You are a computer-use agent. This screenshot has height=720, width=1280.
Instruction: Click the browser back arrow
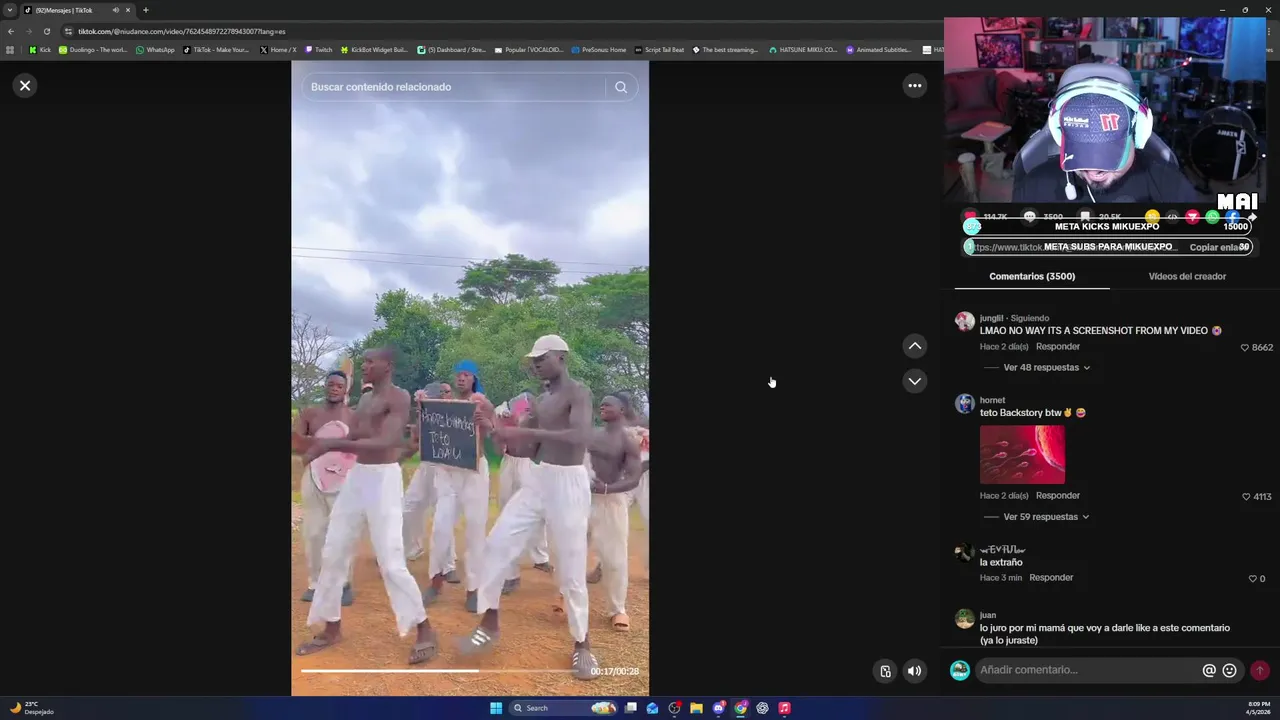(11, 31)
